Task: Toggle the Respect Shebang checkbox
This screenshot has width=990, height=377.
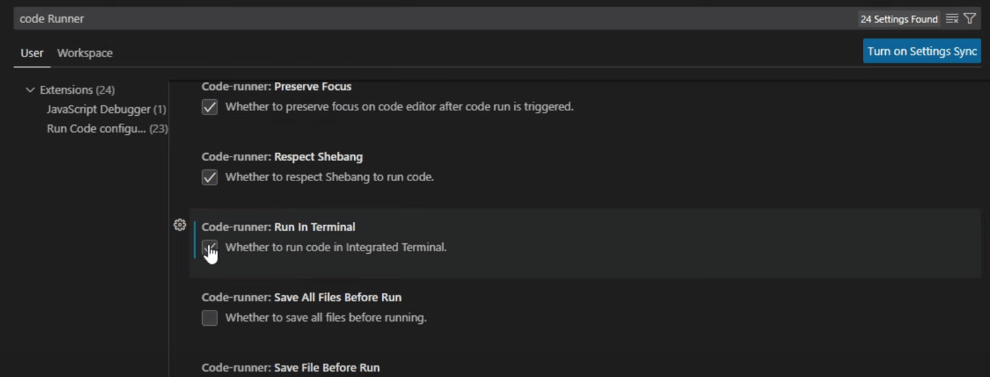Action: tap(210, 177)
